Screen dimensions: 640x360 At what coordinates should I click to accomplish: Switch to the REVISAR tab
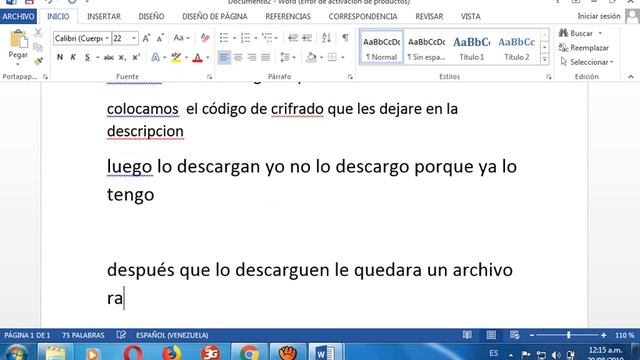pyautogui.click(x=429, y=17)
